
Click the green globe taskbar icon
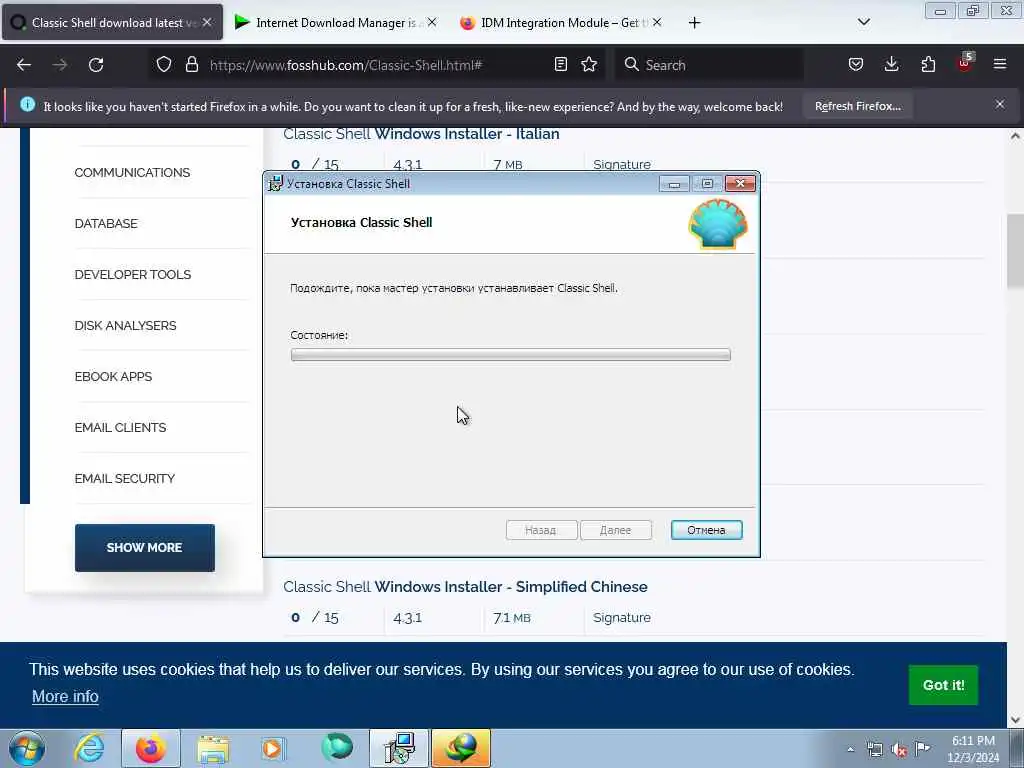(x=337, y=748)
